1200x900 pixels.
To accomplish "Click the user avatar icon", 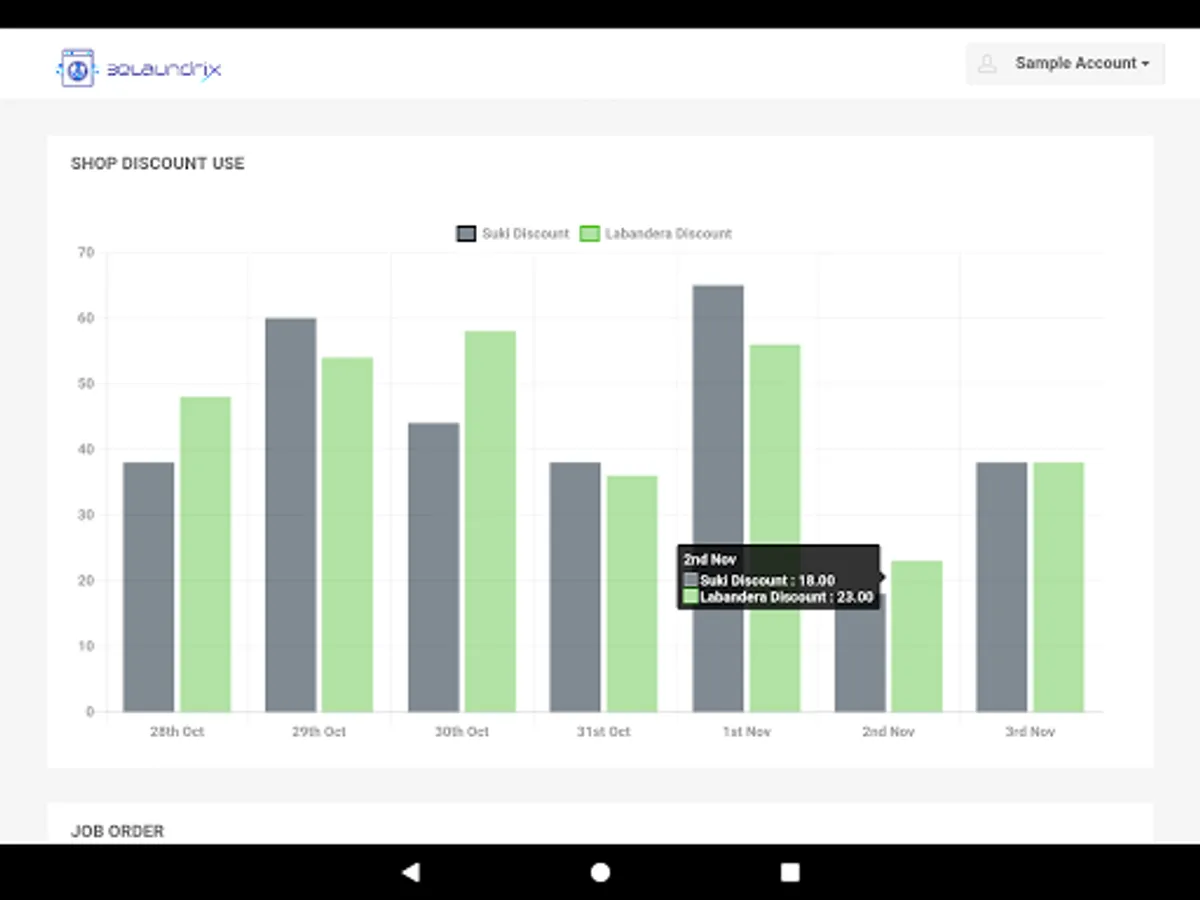I will click(x=987, y=64).
